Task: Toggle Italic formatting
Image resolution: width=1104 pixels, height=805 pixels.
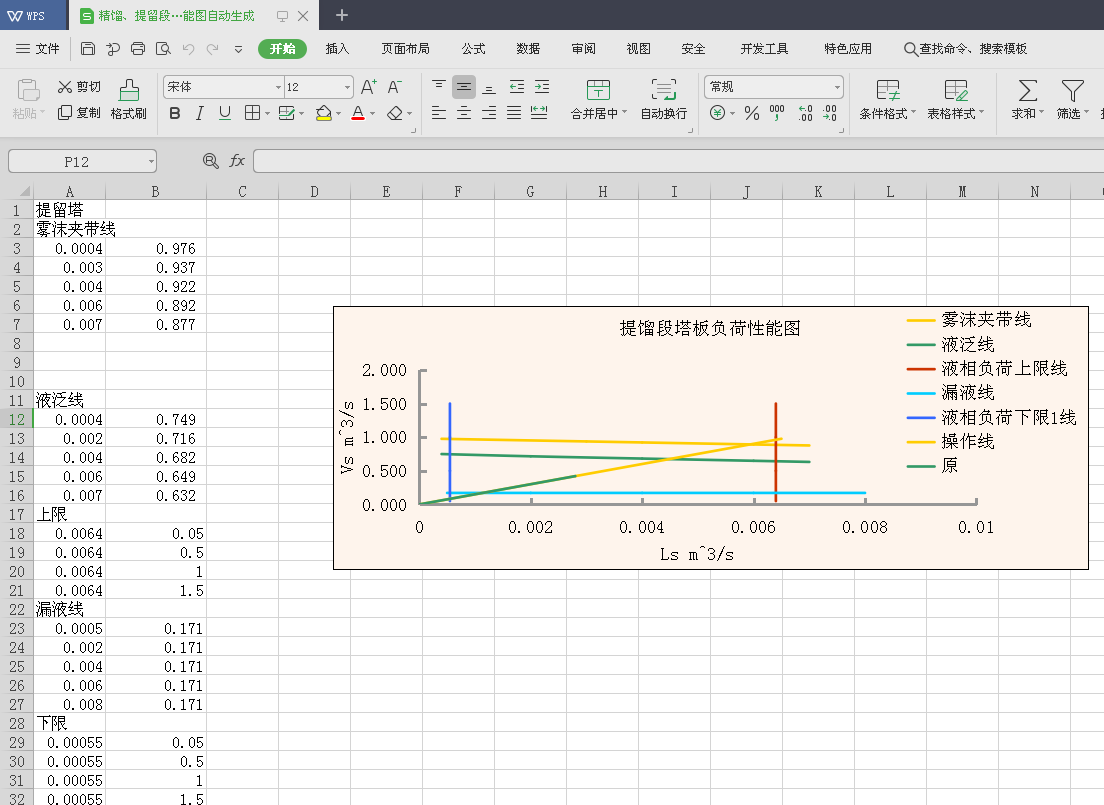Action: pyautogui.click(x=200, y=113)
